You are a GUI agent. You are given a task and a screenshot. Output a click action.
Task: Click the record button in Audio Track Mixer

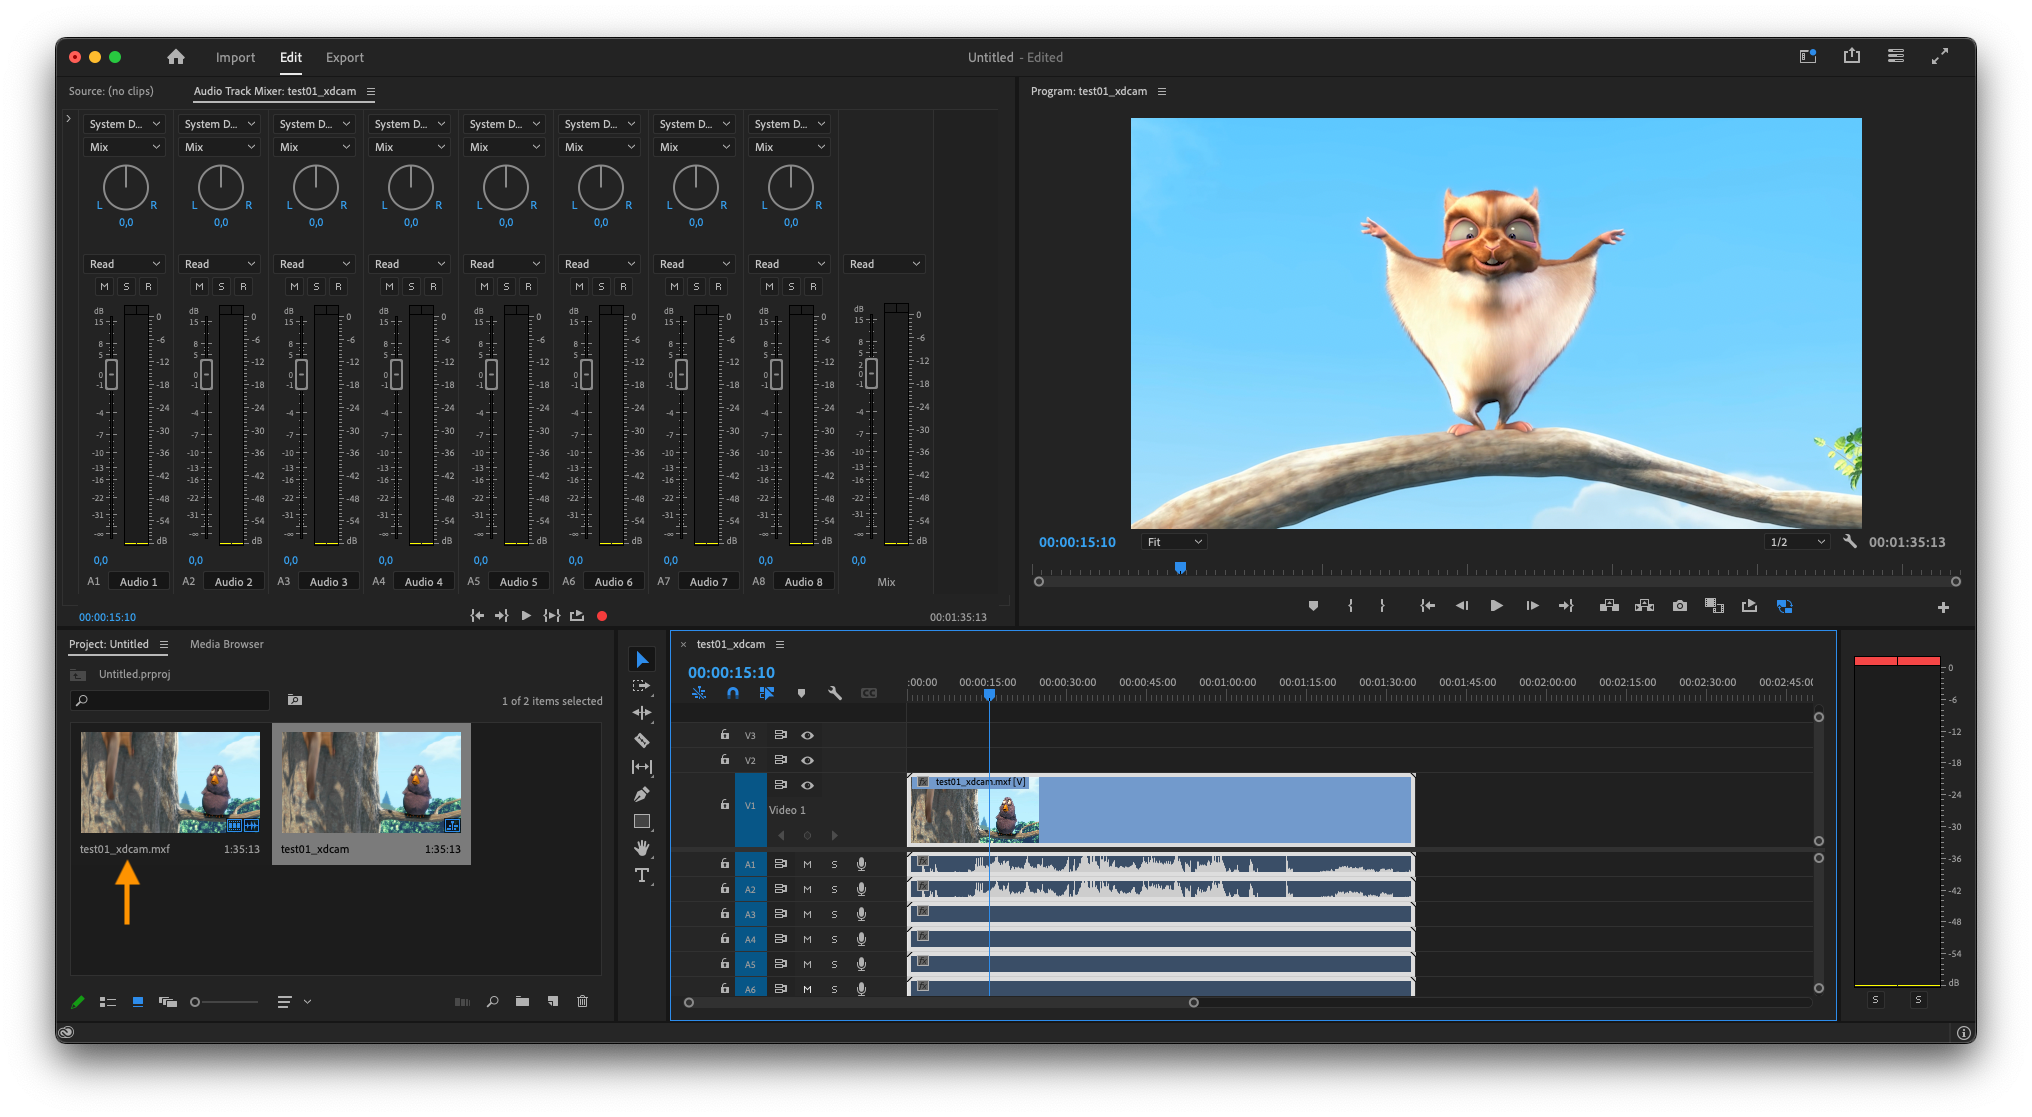[602, 616]
